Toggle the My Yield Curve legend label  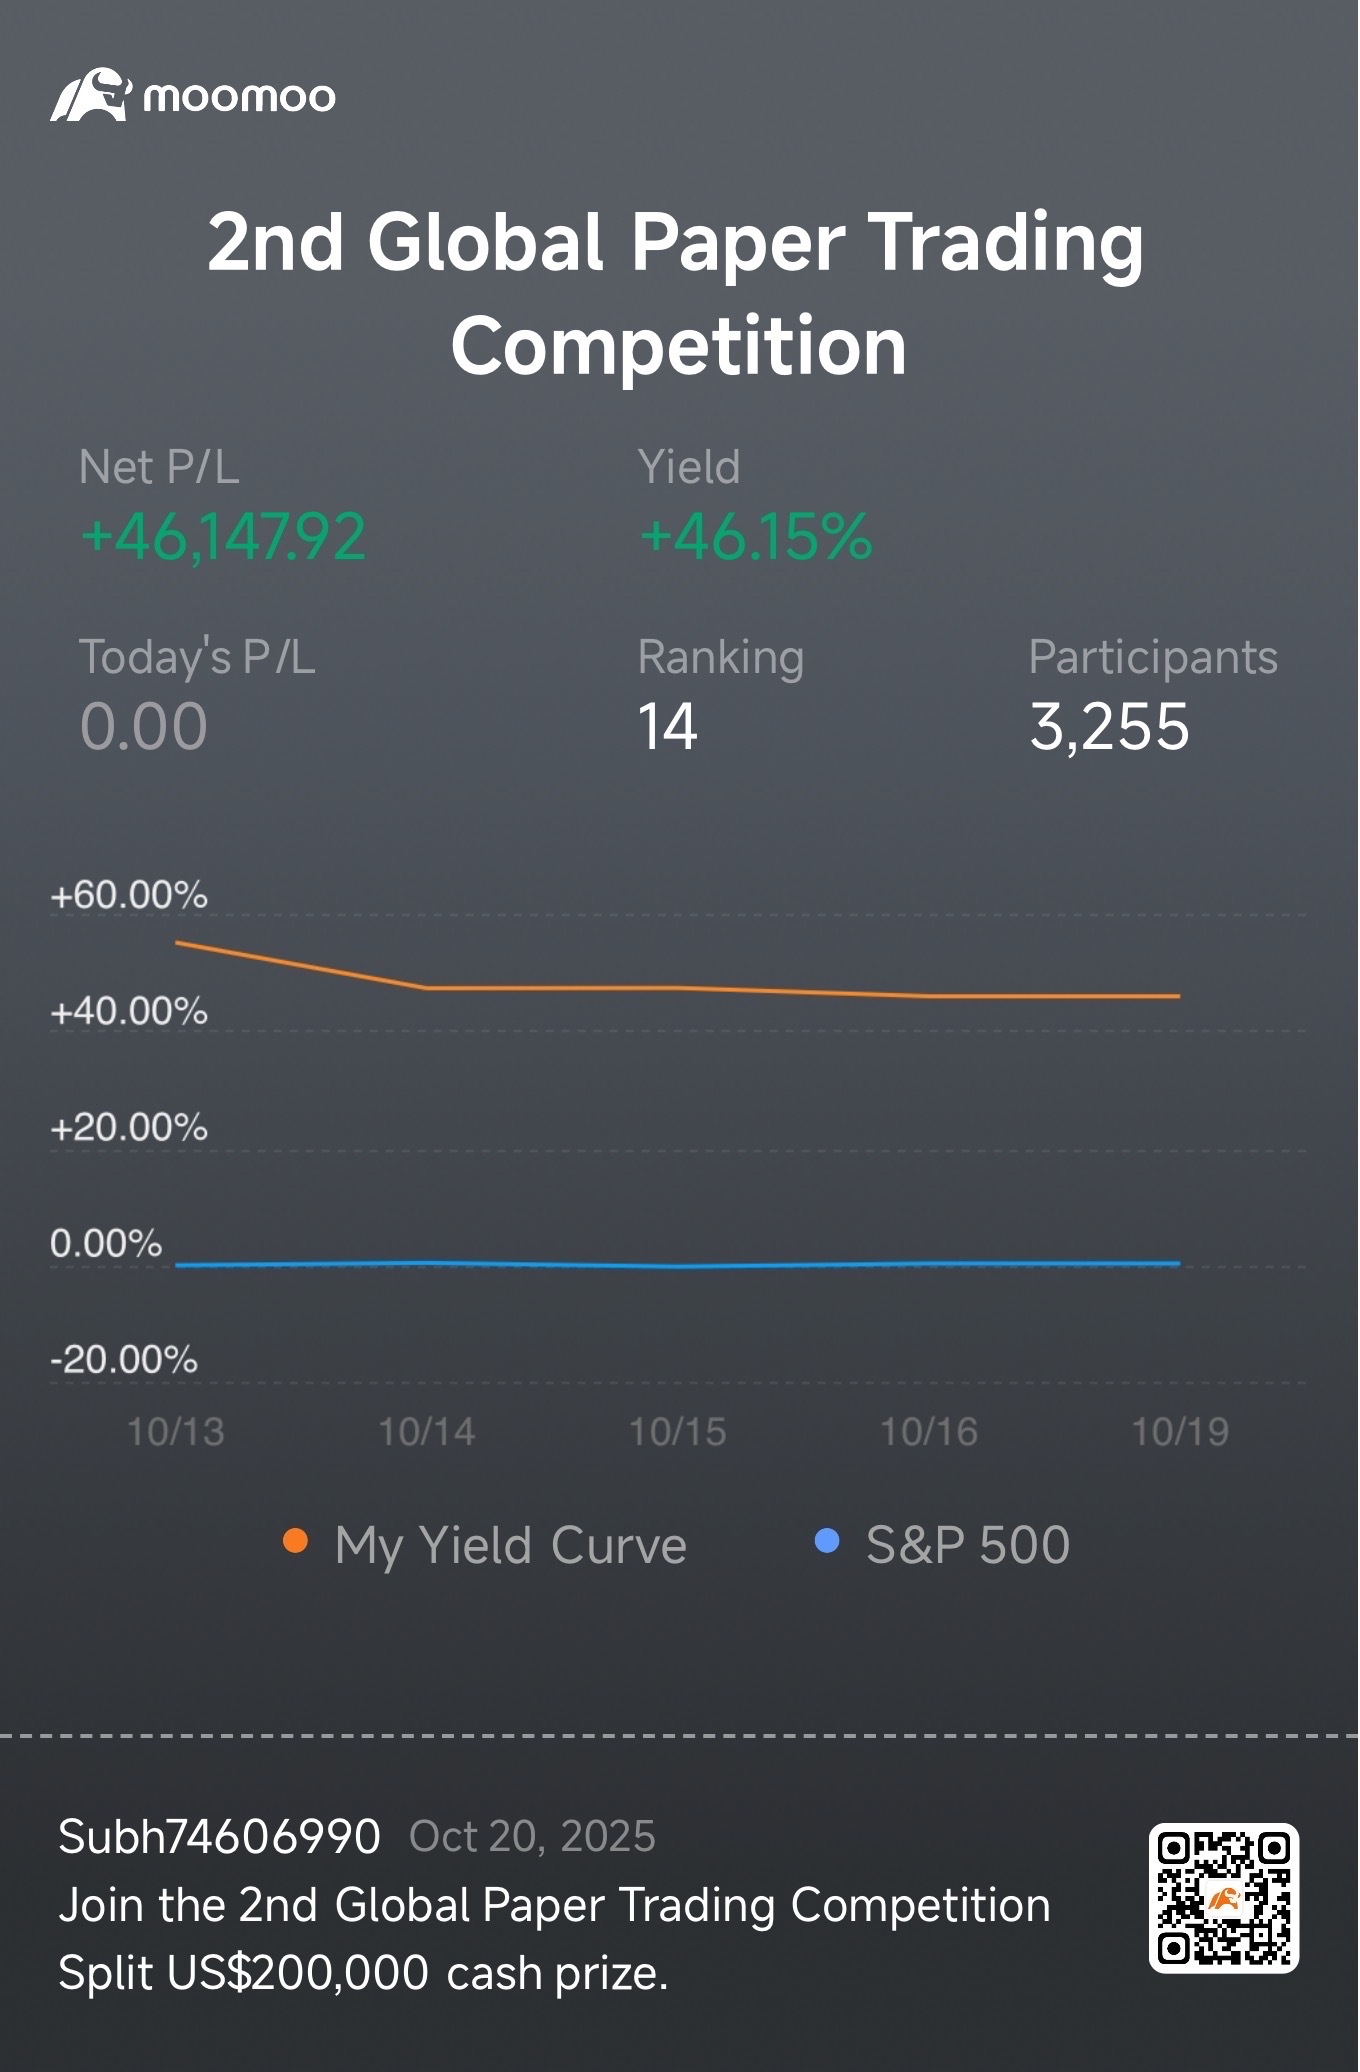coord(511,1545)
